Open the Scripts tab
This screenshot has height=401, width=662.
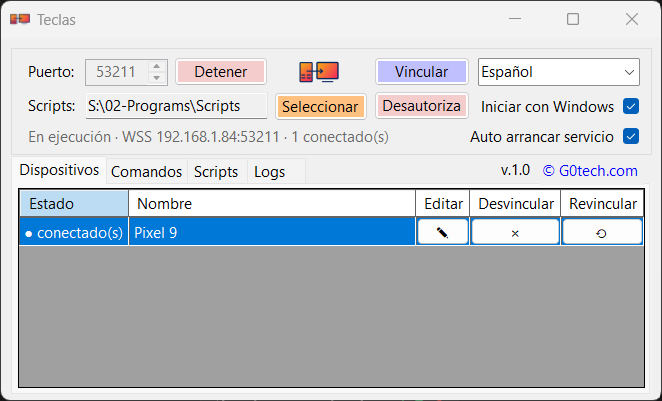coord(216,172)
